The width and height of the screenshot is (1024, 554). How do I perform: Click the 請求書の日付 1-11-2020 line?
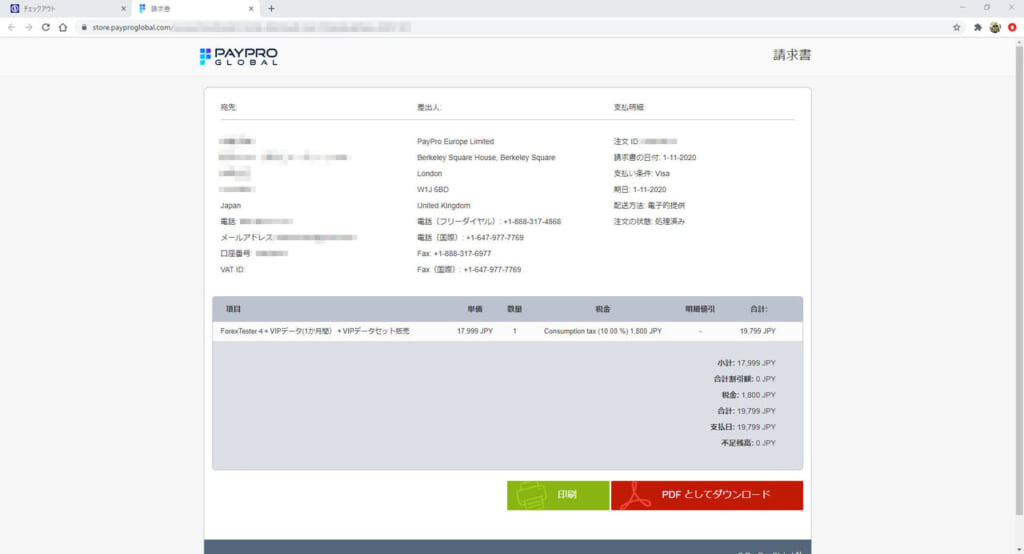point(654,157)
